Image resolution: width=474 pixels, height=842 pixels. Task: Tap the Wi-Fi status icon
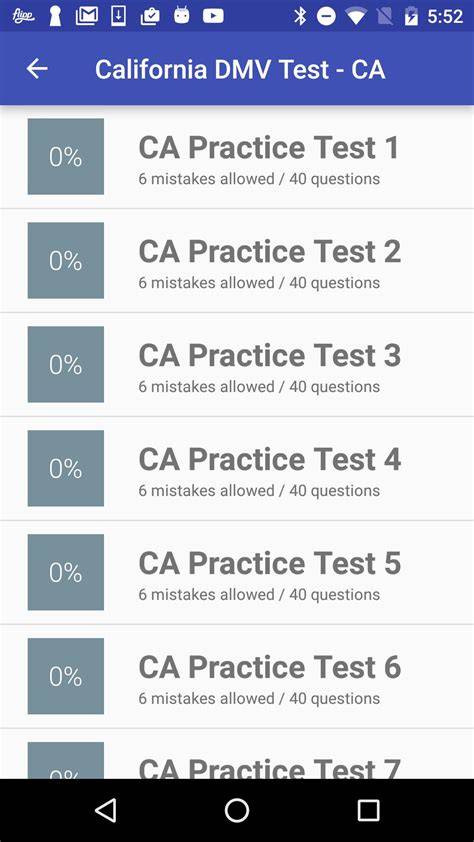coord(355,17)
